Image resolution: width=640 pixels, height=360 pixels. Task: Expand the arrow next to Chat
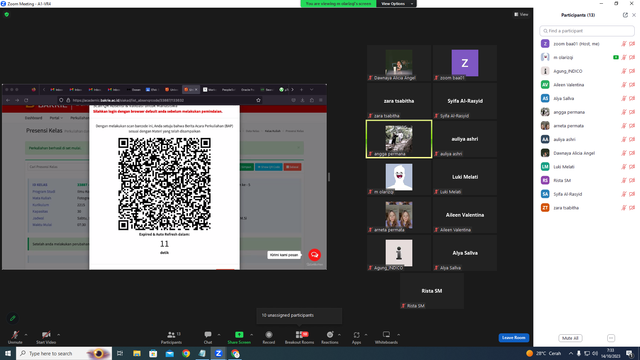[219, 335]
